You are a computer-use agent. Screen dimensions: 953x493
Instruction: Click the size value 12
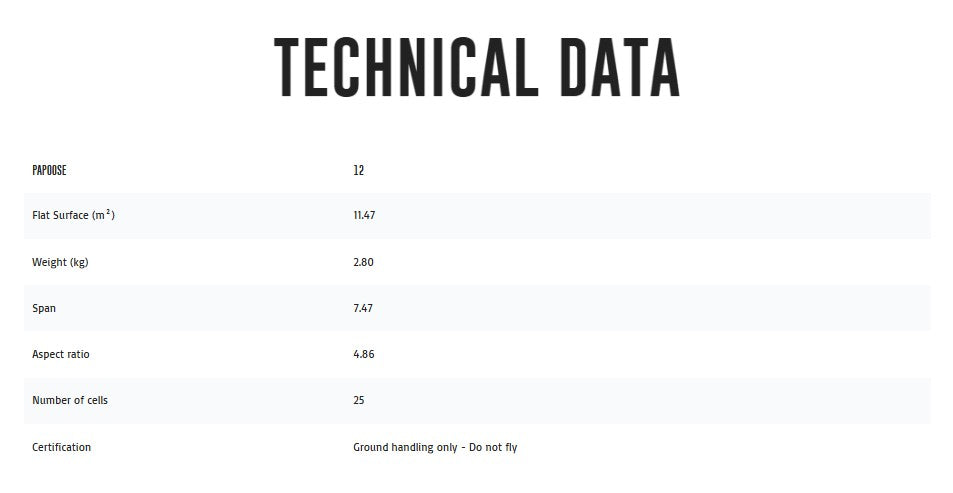click(x=359, y=170)
